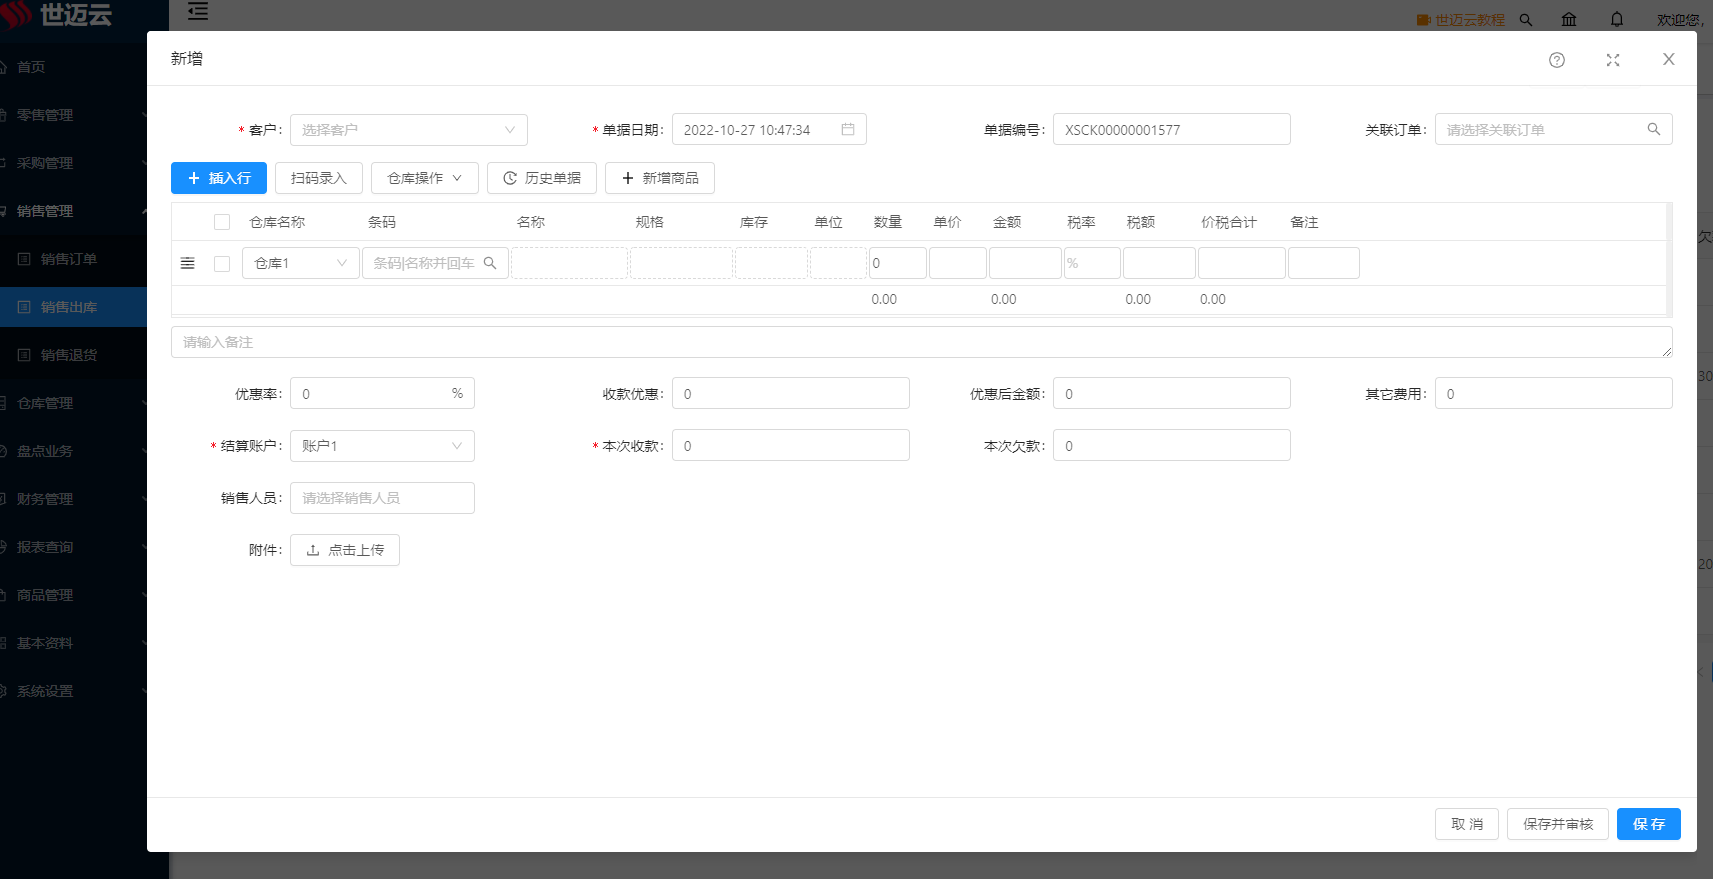The image size is (1713, 879).
Task: Click the 关联订单 input field
Action: point(1554,130)
